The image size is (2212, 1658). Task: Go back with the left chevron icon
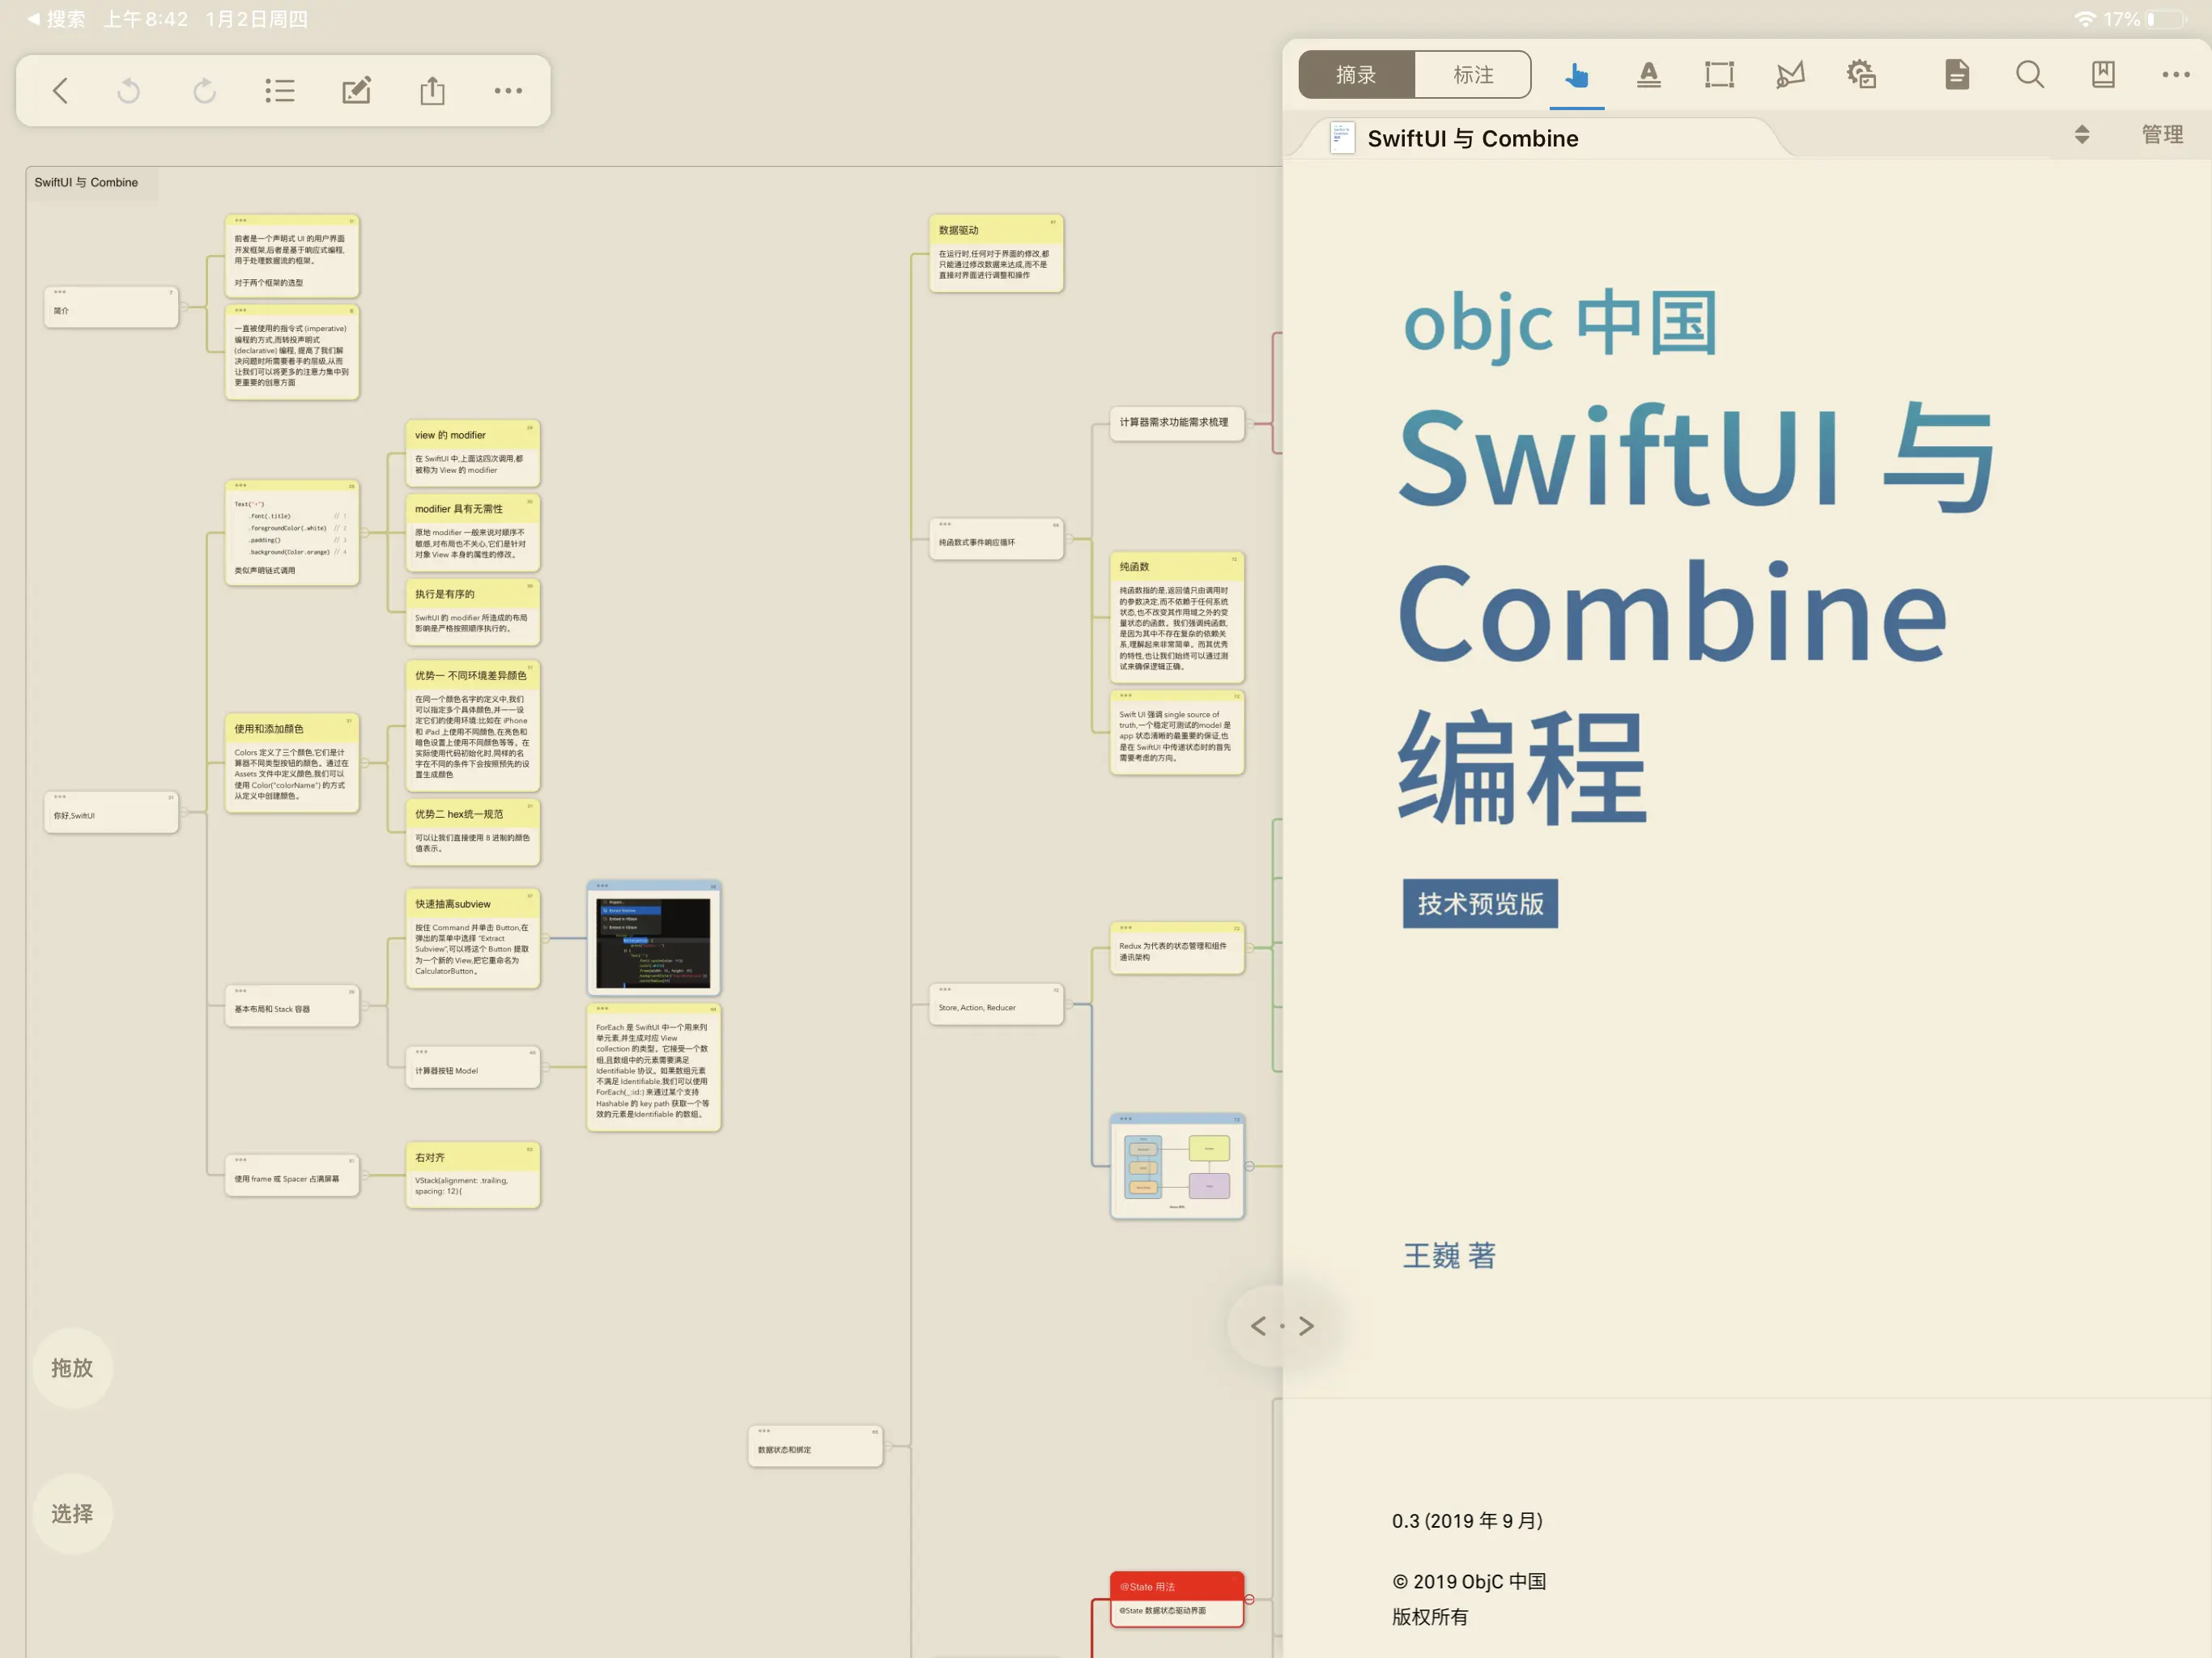pyautogui.click(x=60, y=91)
